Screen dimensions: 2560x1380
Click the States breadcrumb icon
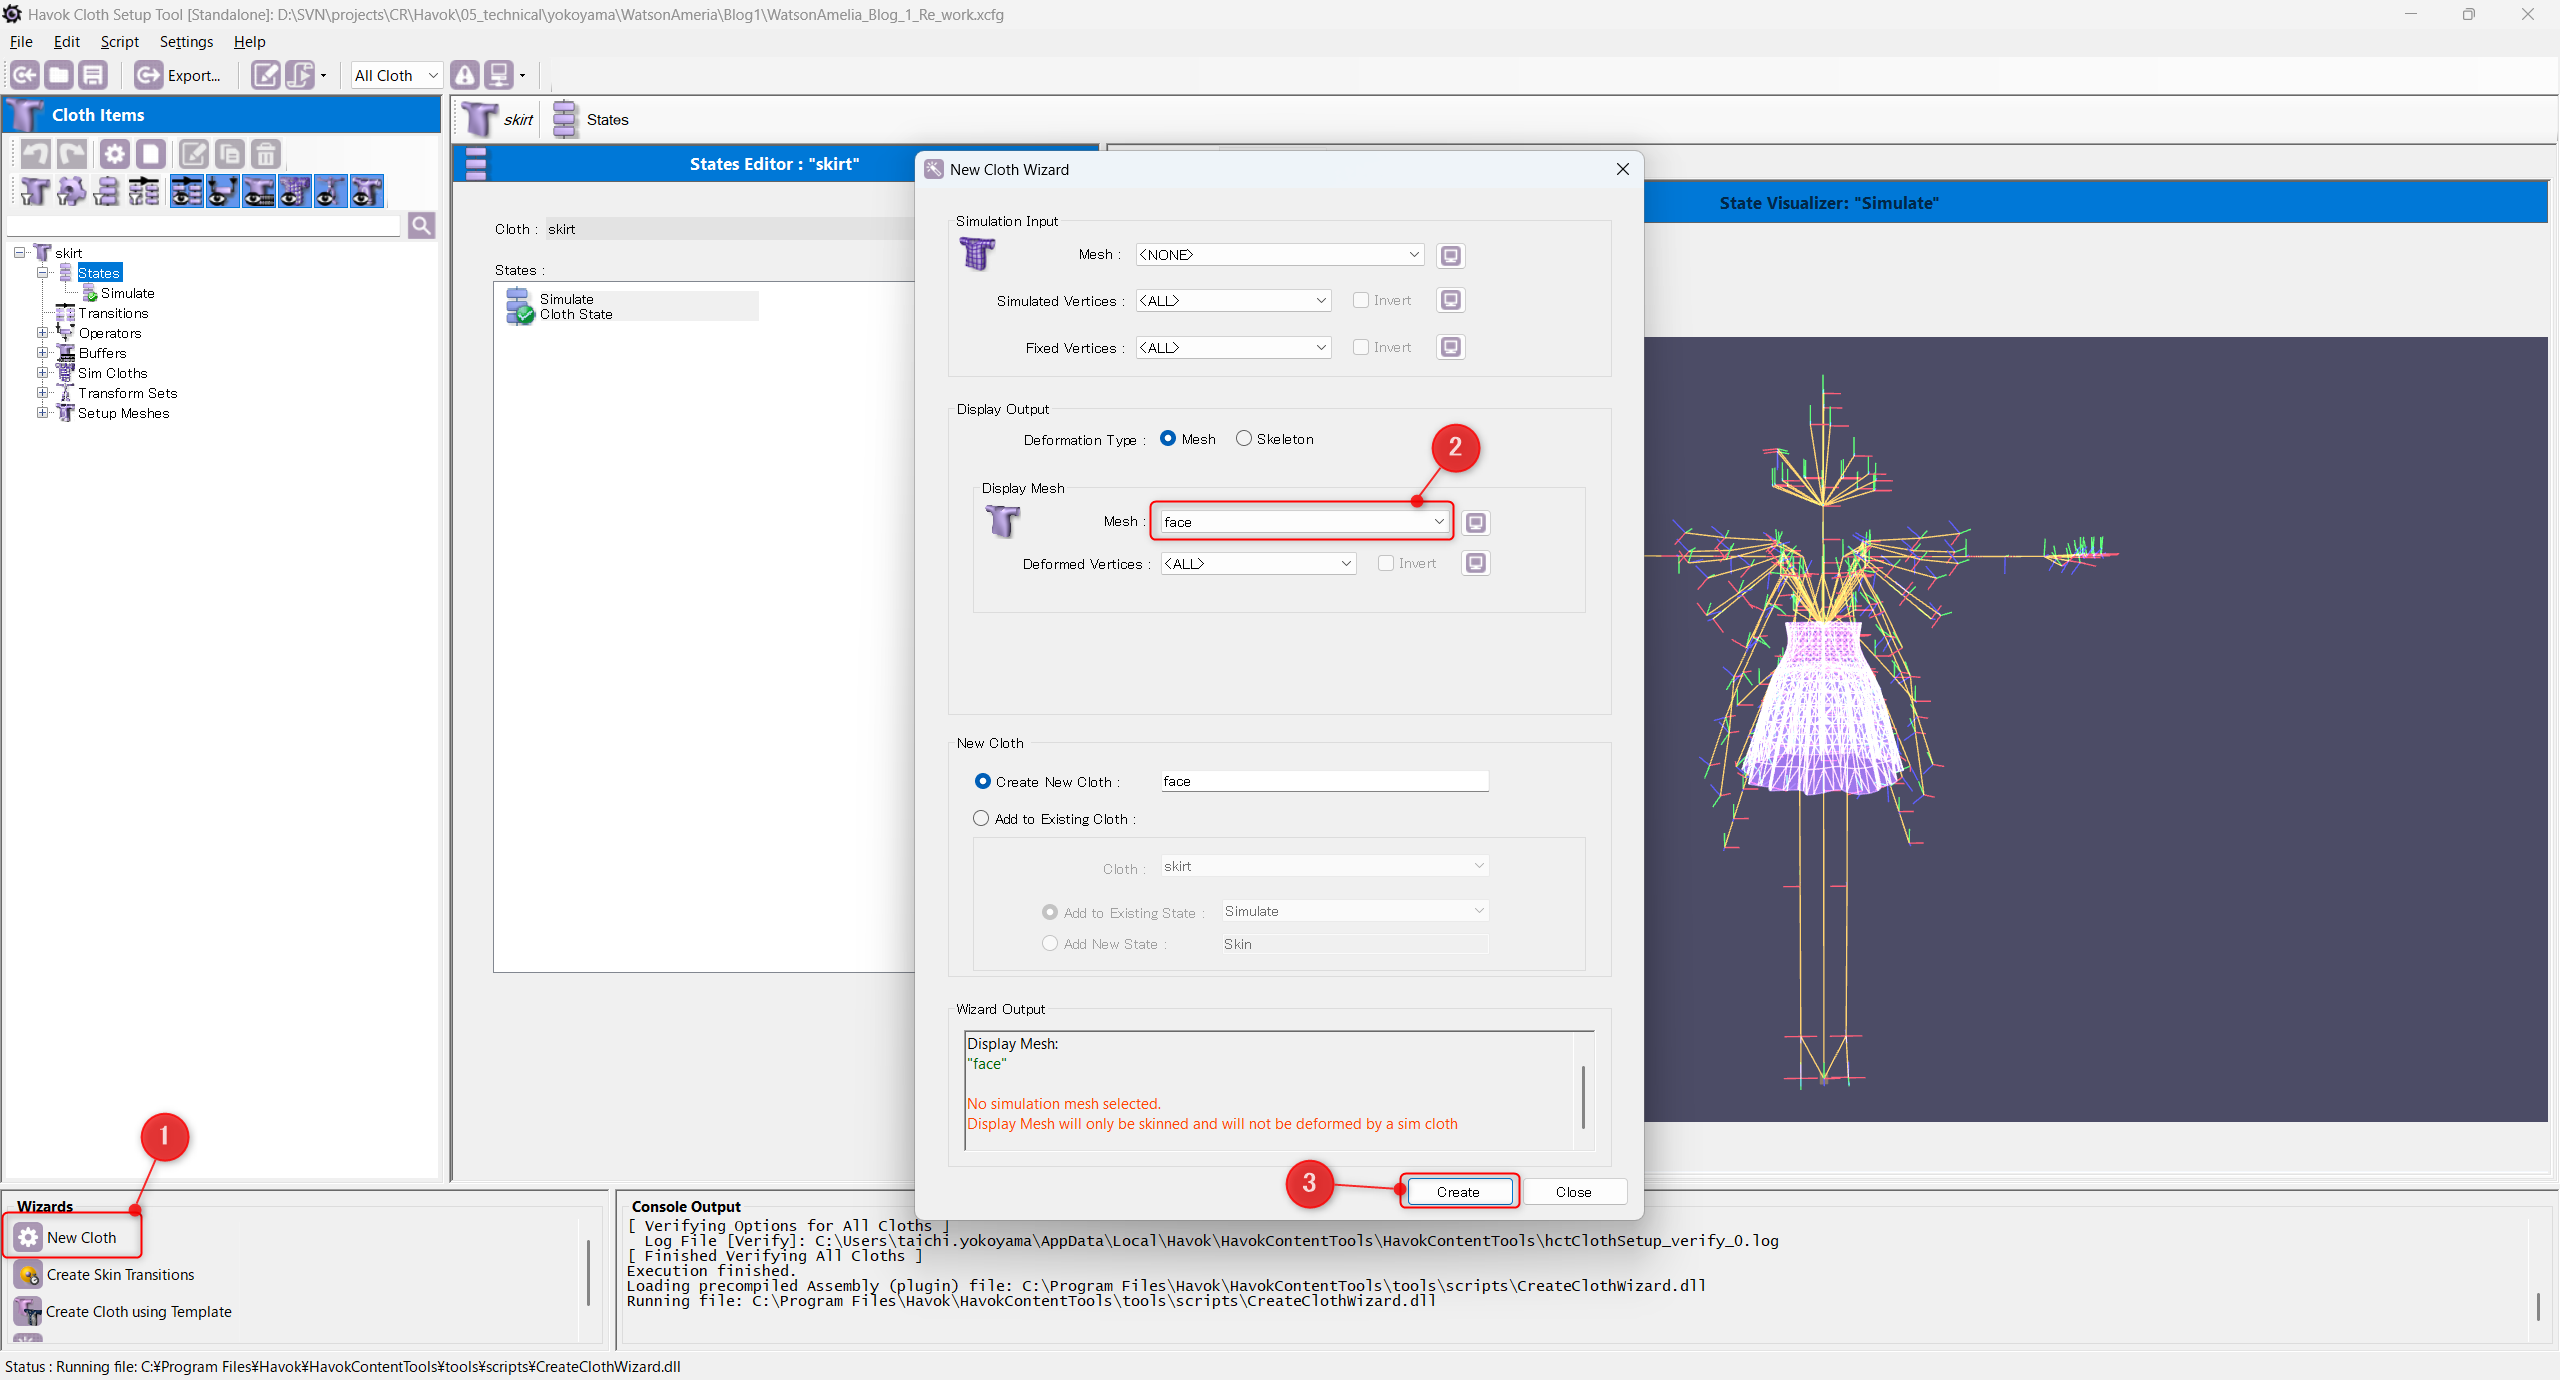565,119
